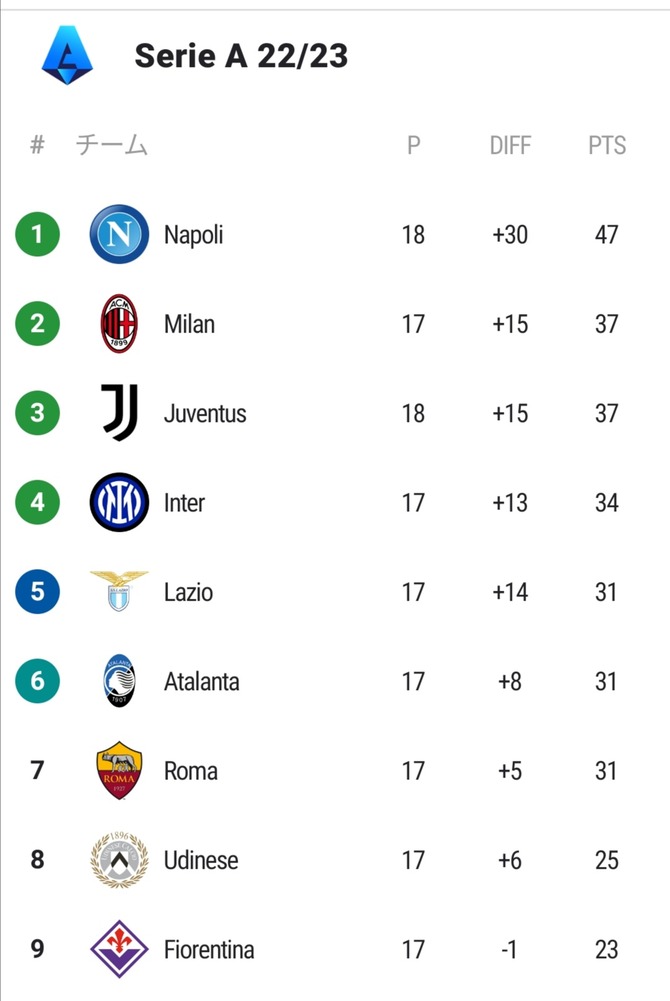Image resolution: width=670 pixels, height=1001 pixels.
Task: Open the Juventus team name
Action: click(205, 413)
